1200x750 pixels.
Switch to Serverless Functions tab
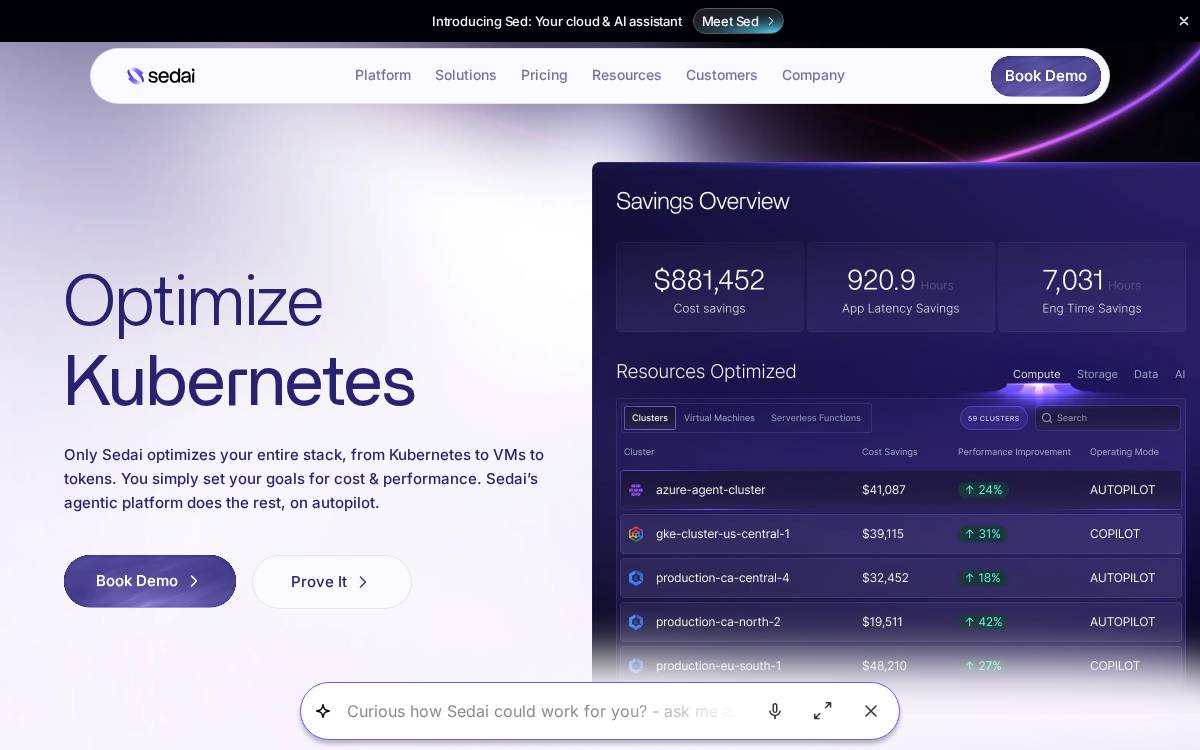pyautogui.click(x=816, y=418)
